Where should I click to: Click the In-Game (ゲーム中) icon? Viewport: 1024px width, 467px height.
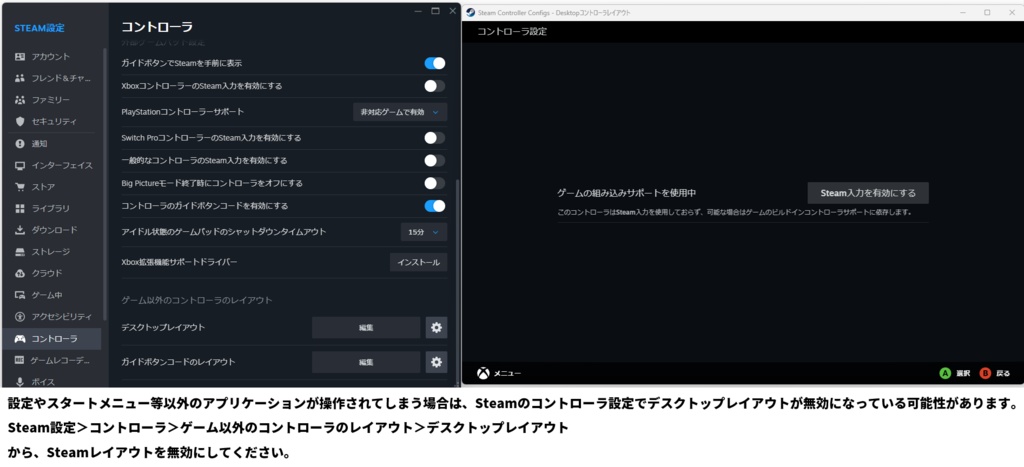20,295
